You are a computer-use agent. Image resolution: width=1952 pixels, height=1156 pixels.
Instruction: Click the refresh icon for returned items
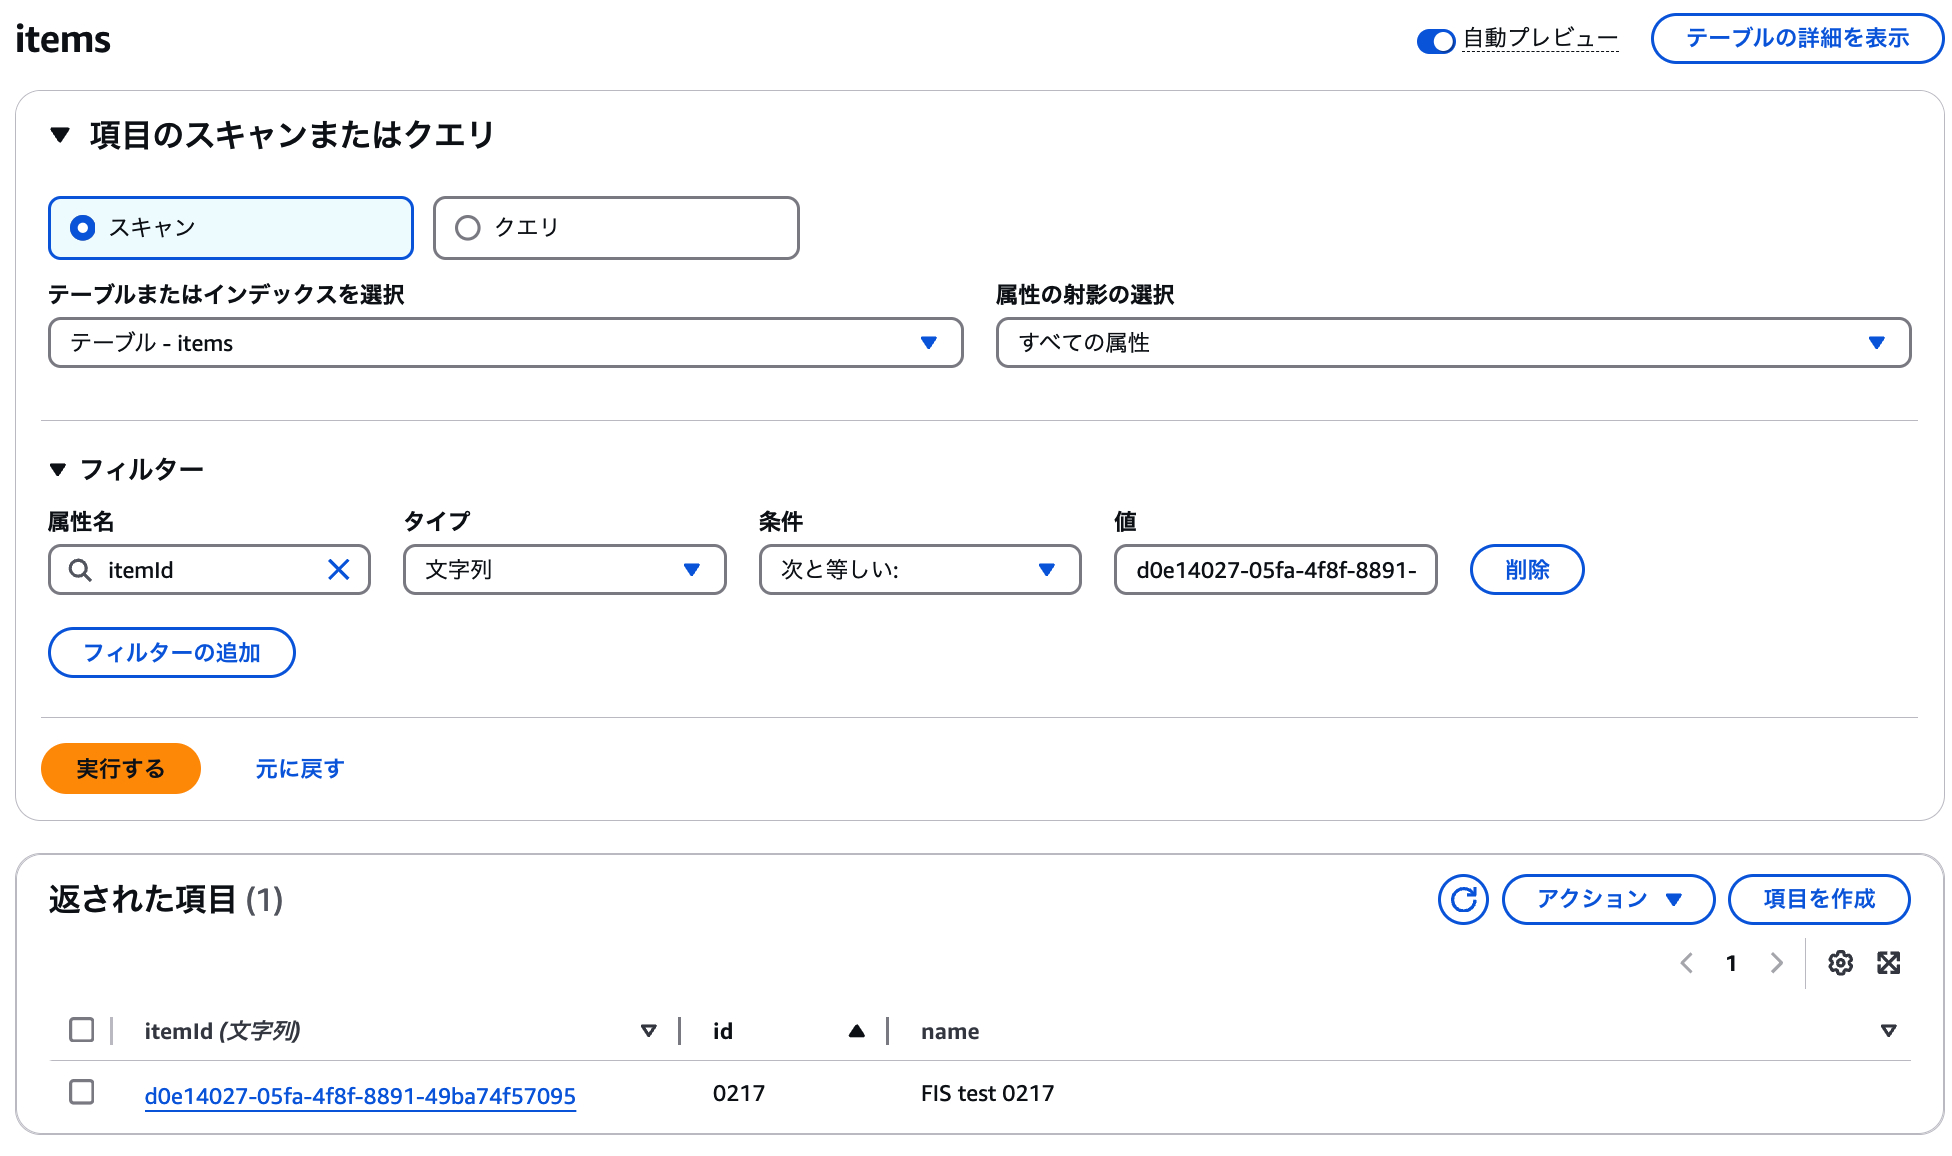[1463, 899]
